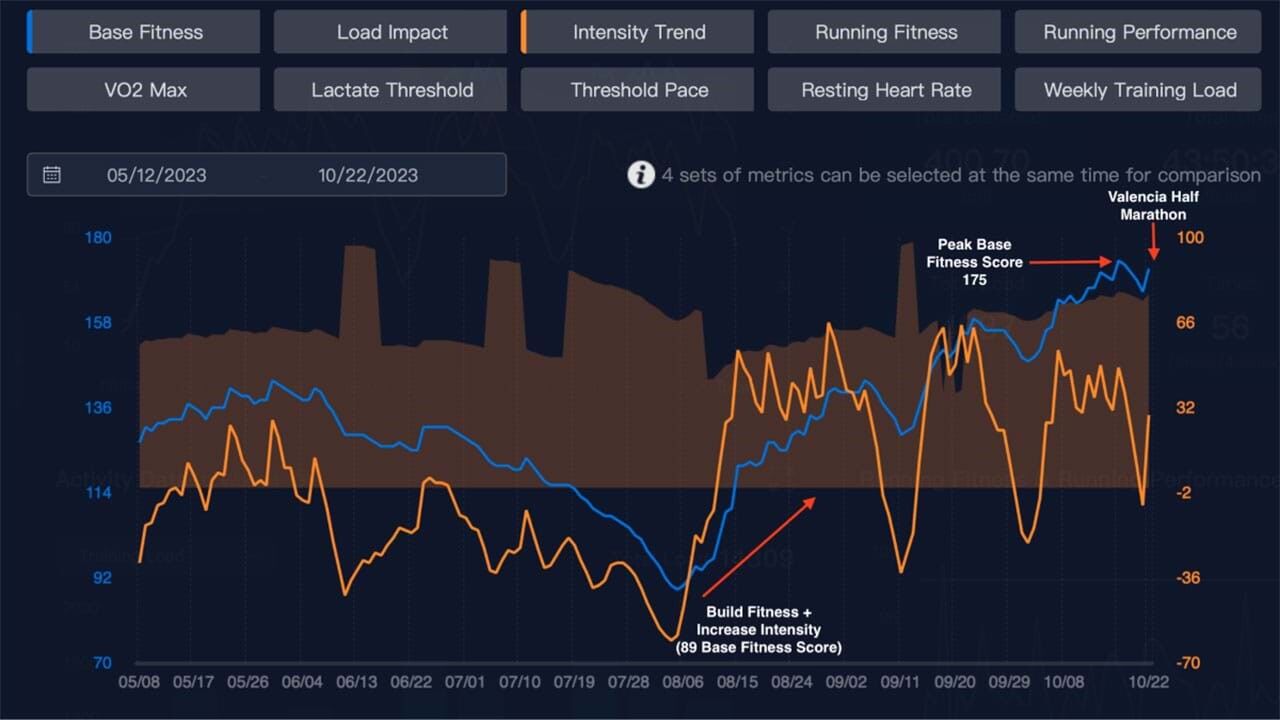Click the Build Fitness + Increase Intensity annotation
The height and width of the screenshot is (720, 1280).
click(759, 630)
